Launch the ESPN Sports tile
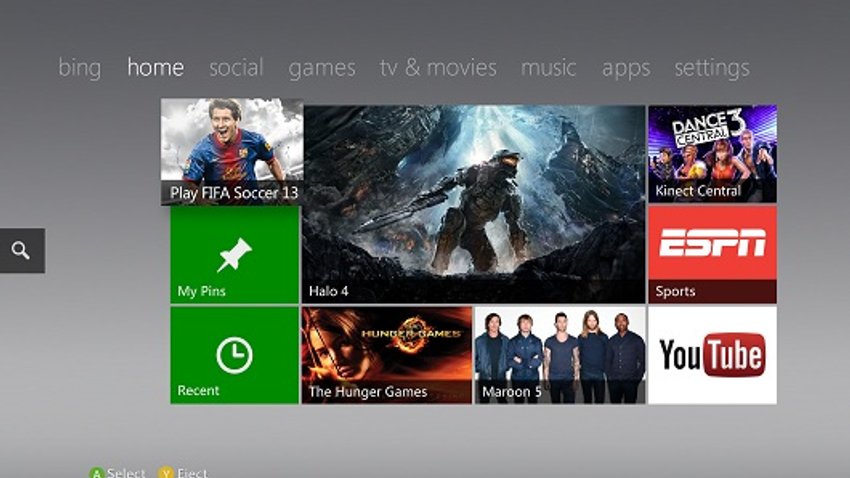Image resolution: width=850 pixels, height=478 pixels. click(712, 255)
